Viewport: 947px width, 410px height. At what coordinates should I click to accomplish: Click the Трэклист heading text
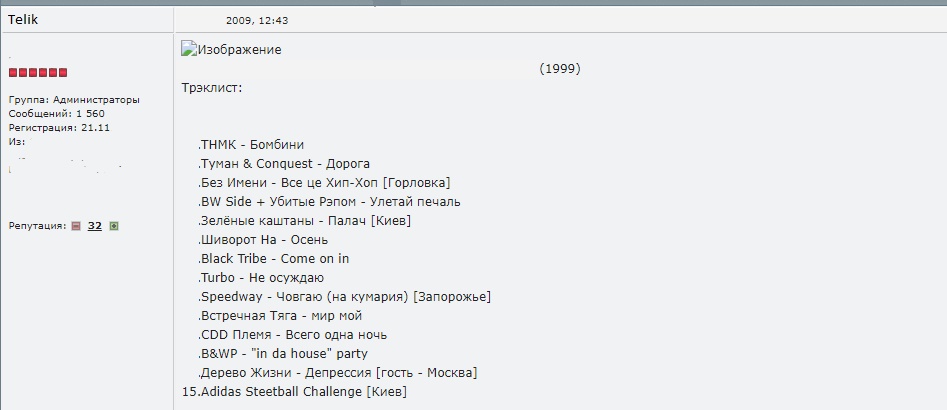[x=212, y=88]
